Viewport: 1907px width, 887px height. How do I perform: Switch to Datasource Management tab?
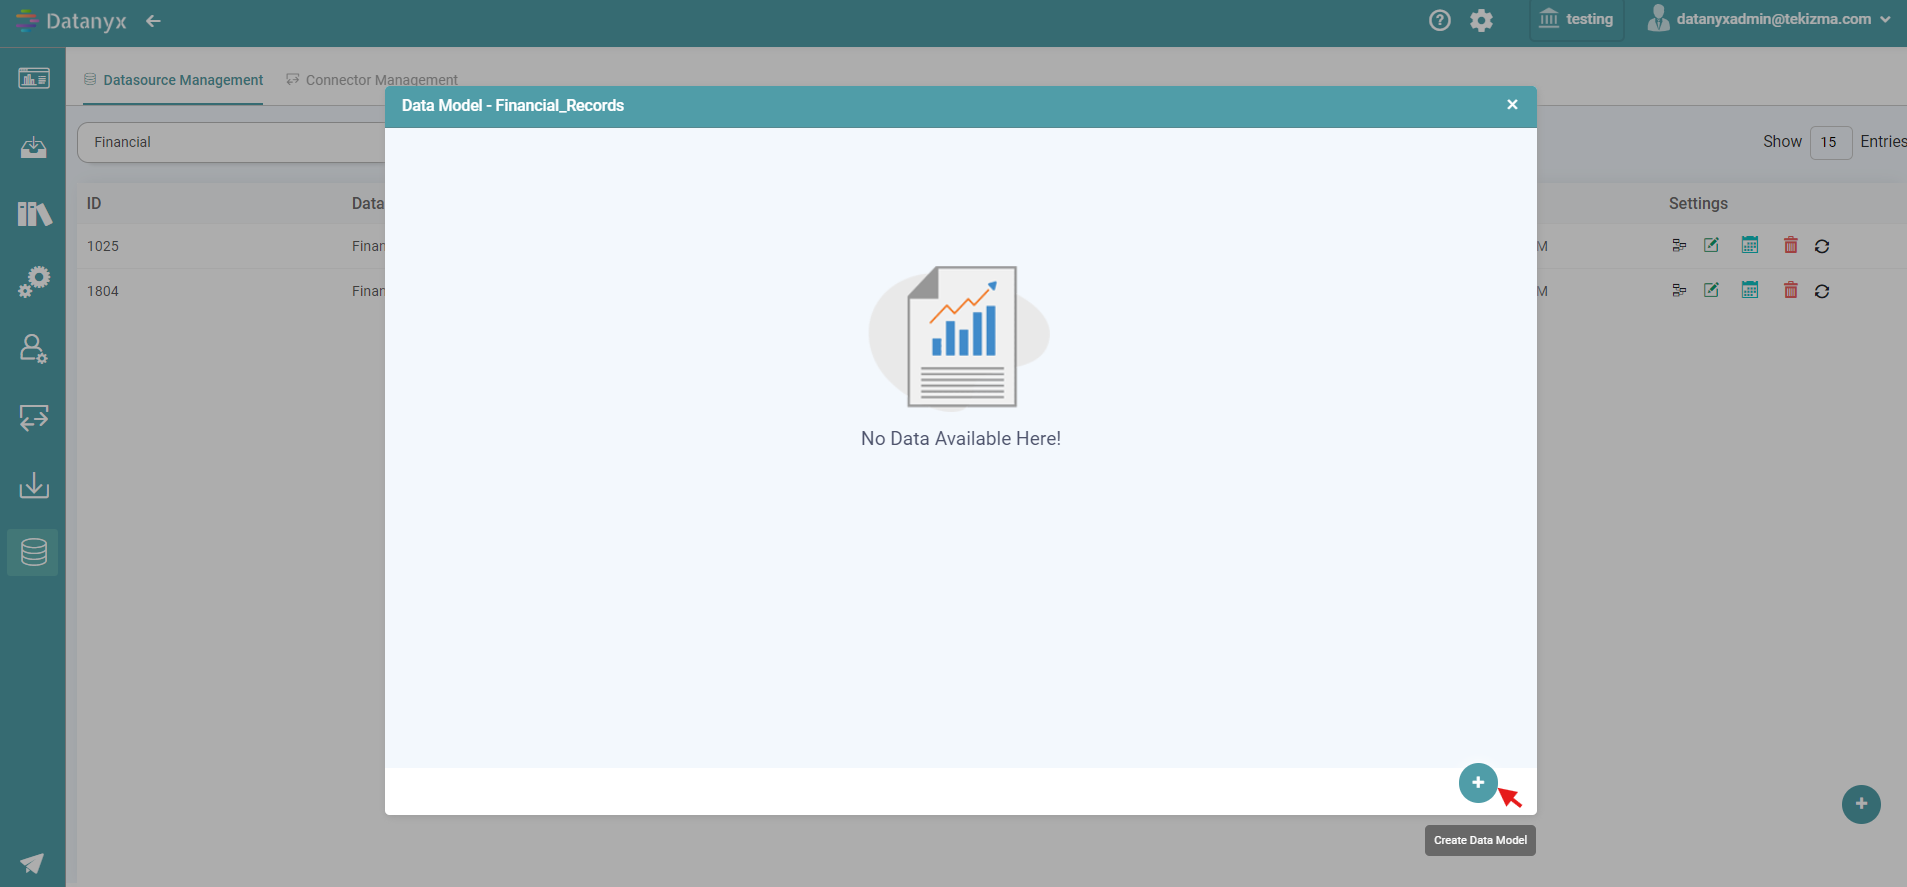click(183, 80)
